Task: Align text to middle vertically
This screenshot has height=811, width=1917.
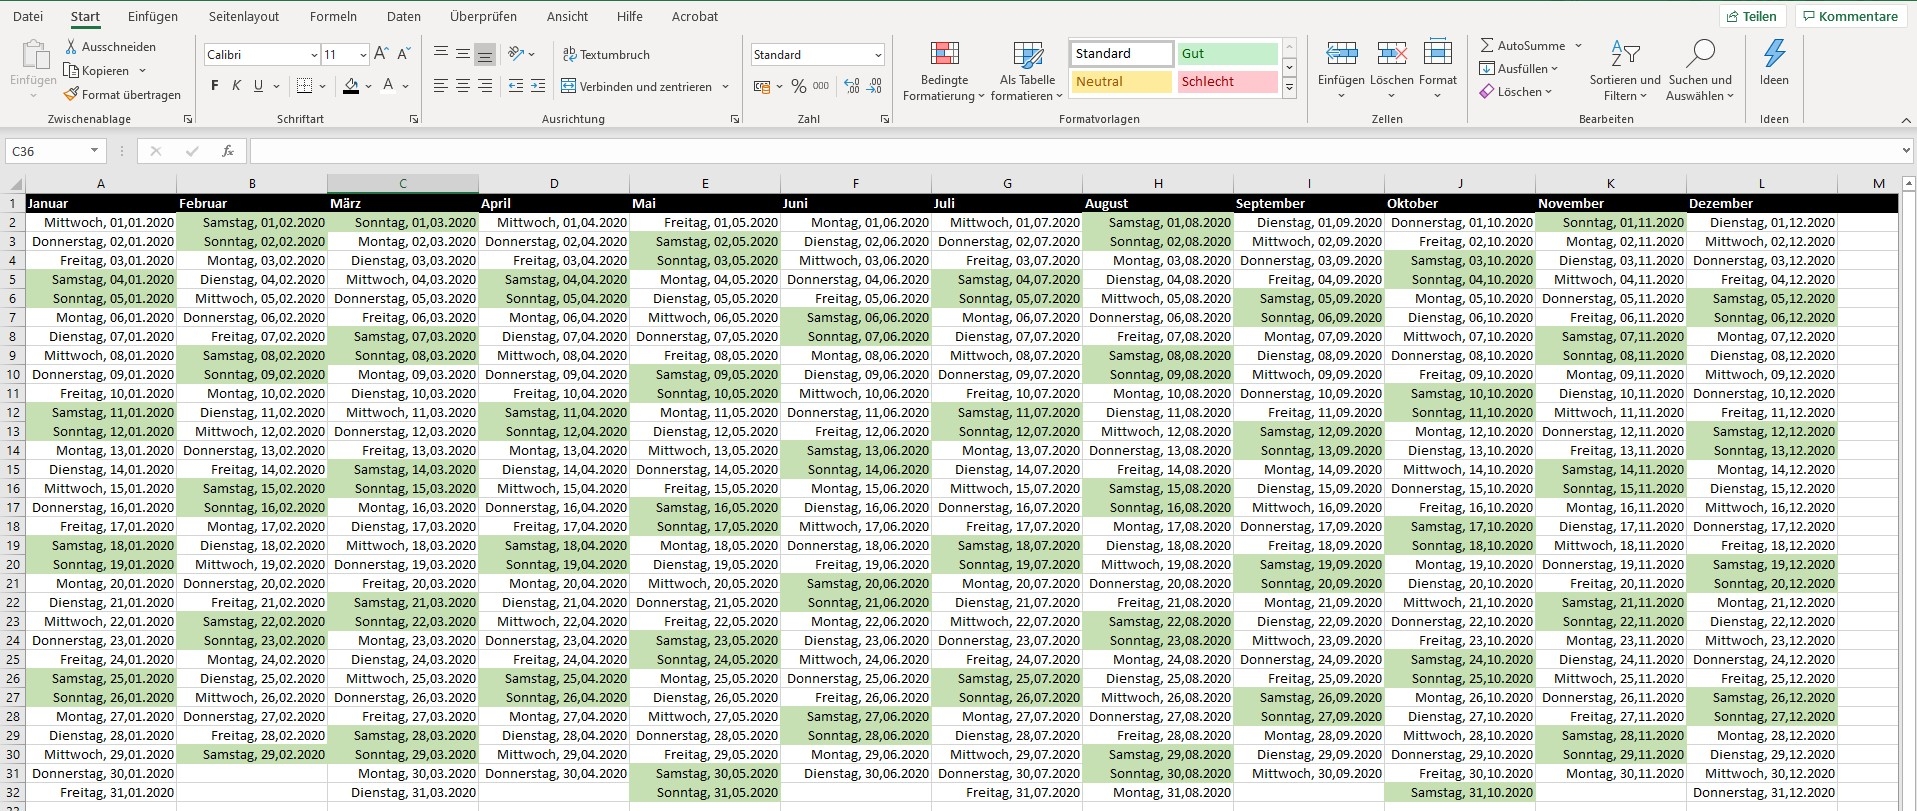Action: coord(463,53)
